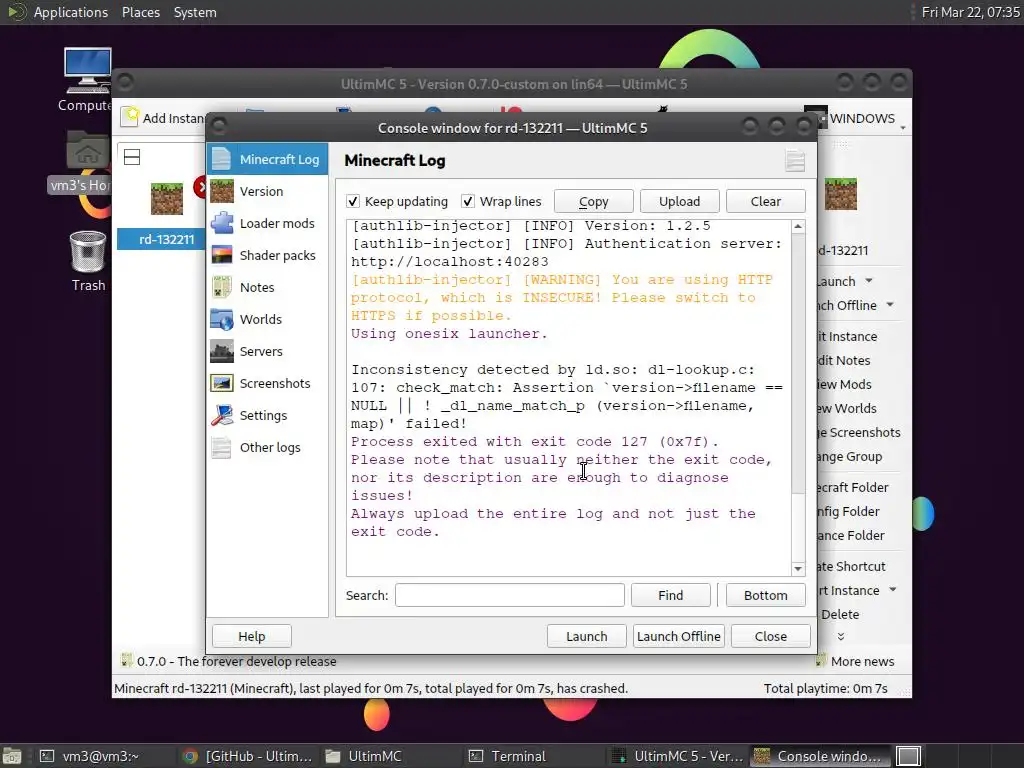Open the System menu
The height and width of the screenshot is (768, 1024).
coord(195,12)
